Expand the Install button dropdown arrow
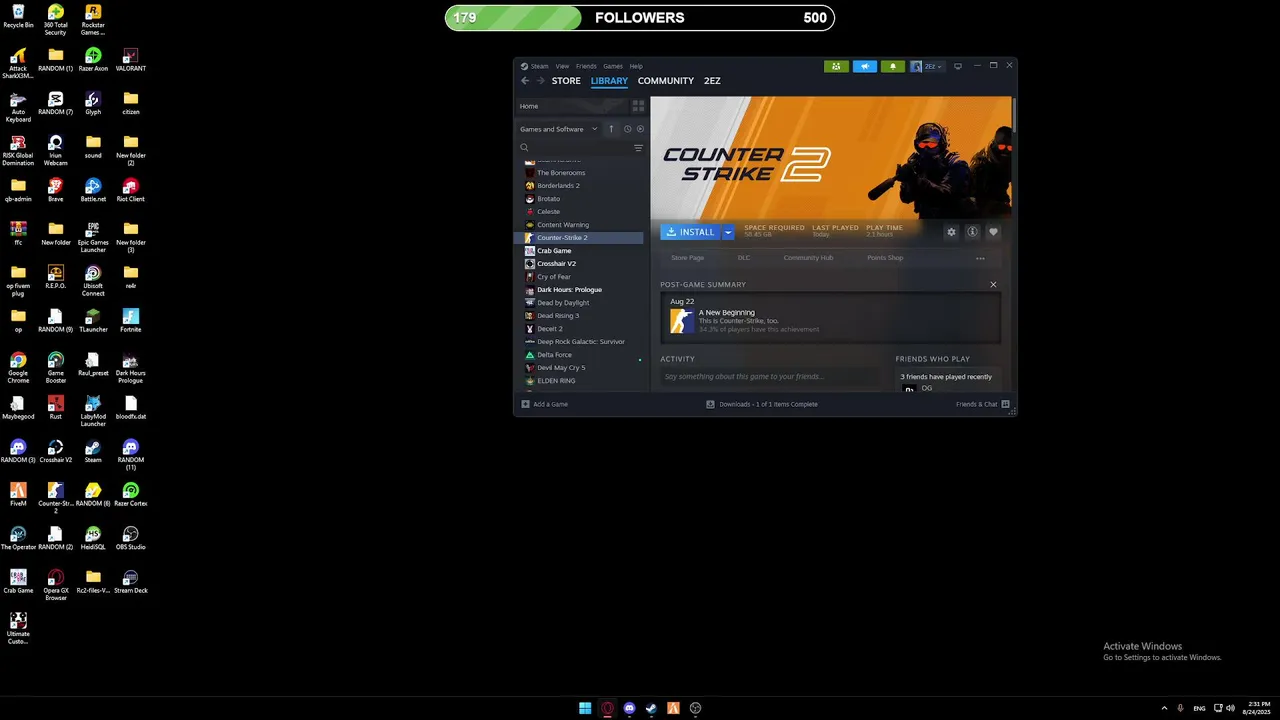Image resolution: width=1280 pixels, height=720 pixels. coord(728,232)
